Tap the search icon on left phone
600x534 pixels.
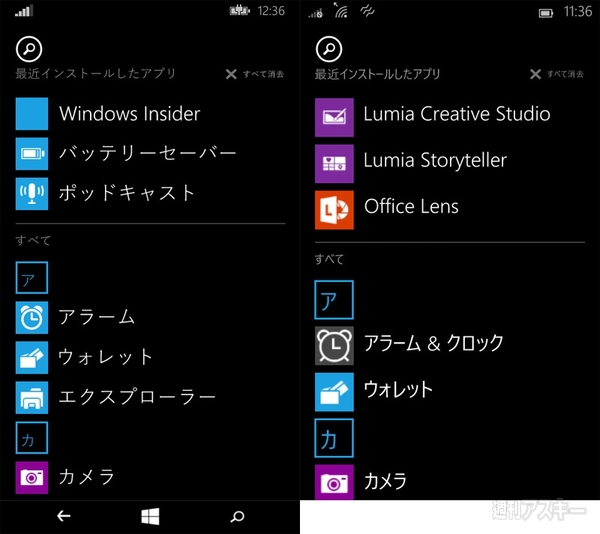29,49
